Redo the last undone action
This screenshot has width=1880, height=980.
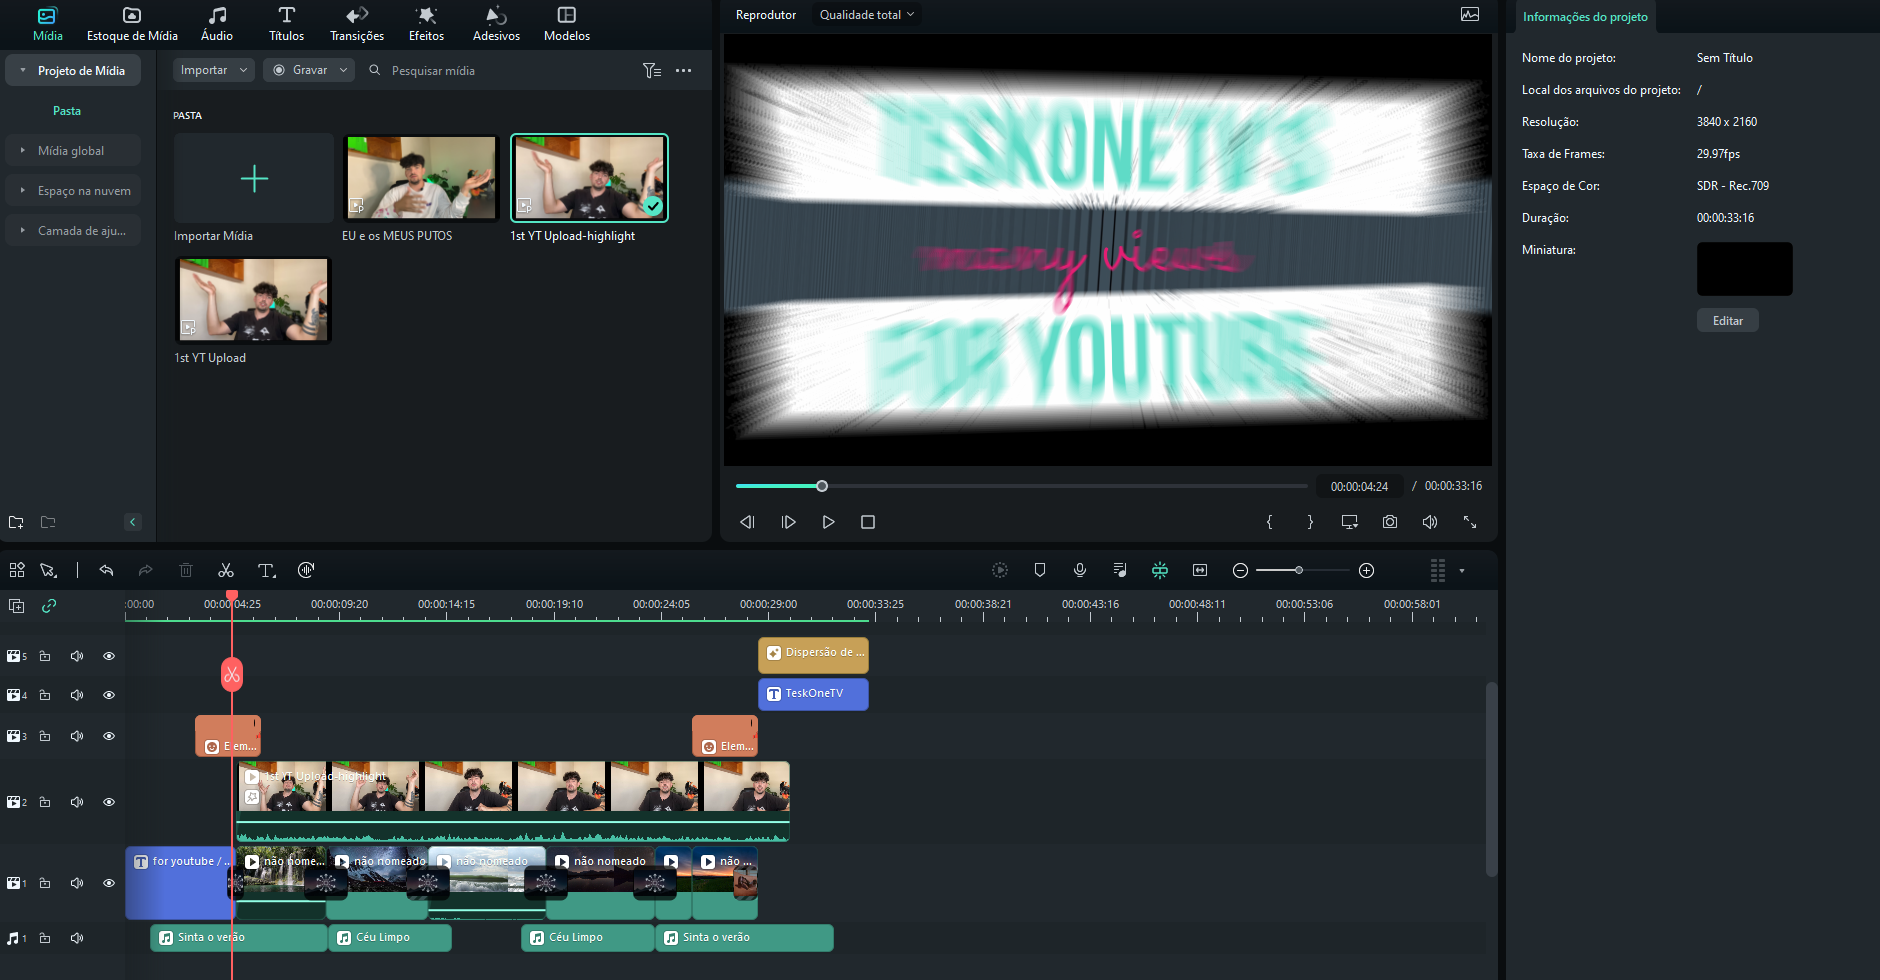pyautogui.click(x=146, y=570)
